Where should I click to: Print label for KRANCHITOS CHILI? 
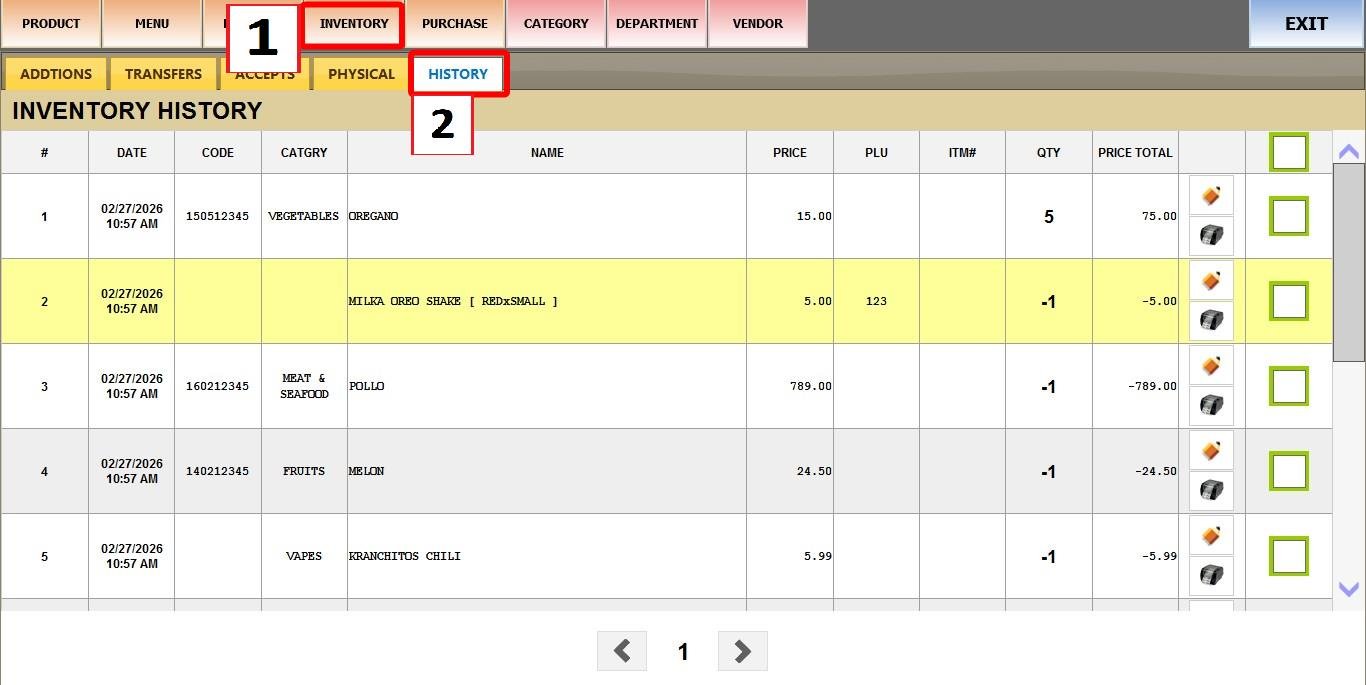pyautogui.click(x=1210, y=576)
